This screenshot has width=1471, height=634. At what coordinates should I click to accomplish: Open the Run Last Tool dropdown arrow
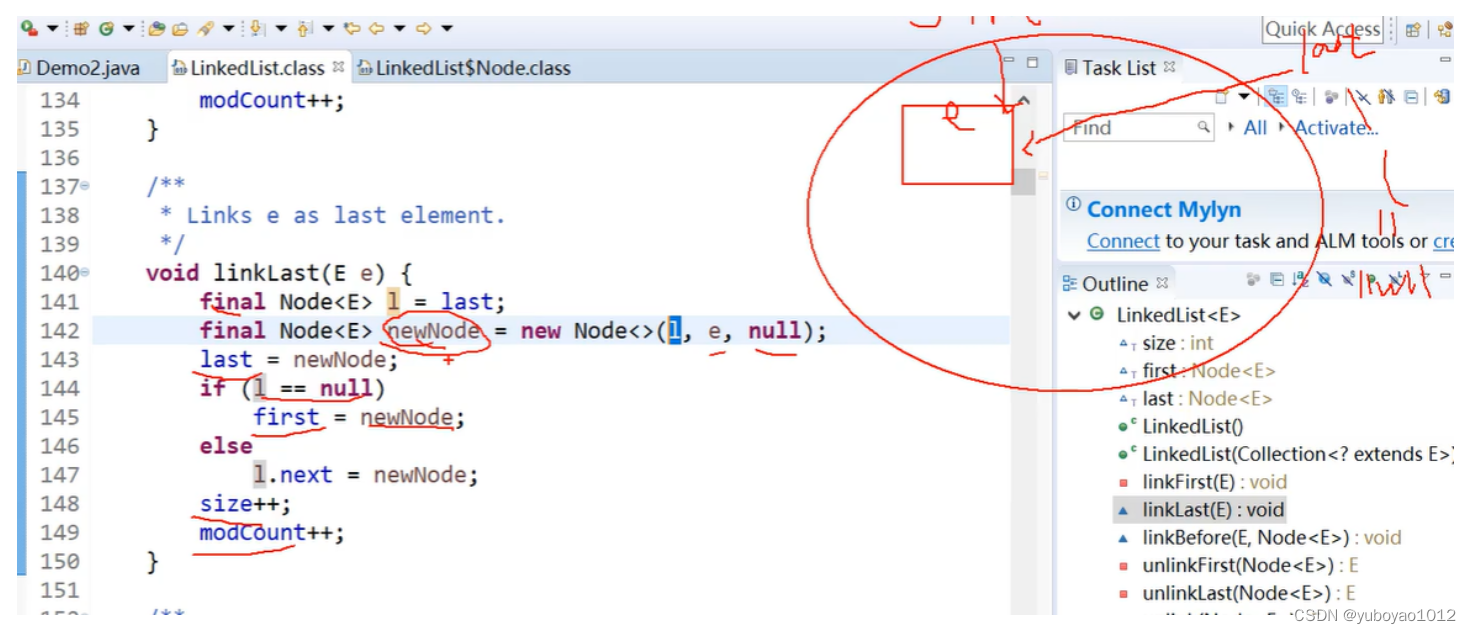coord(52,28)
